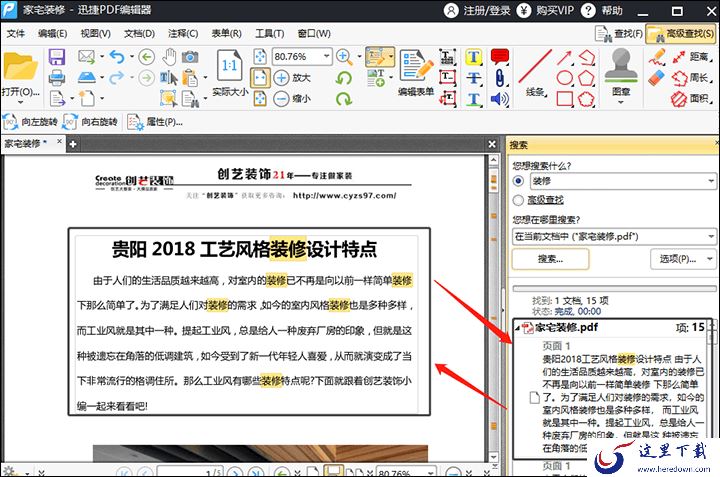Image resolution: width=720 pixels, height=477 pixels.
Task: Send the PDF by email with the envelope icon
Action: [86, 56]
